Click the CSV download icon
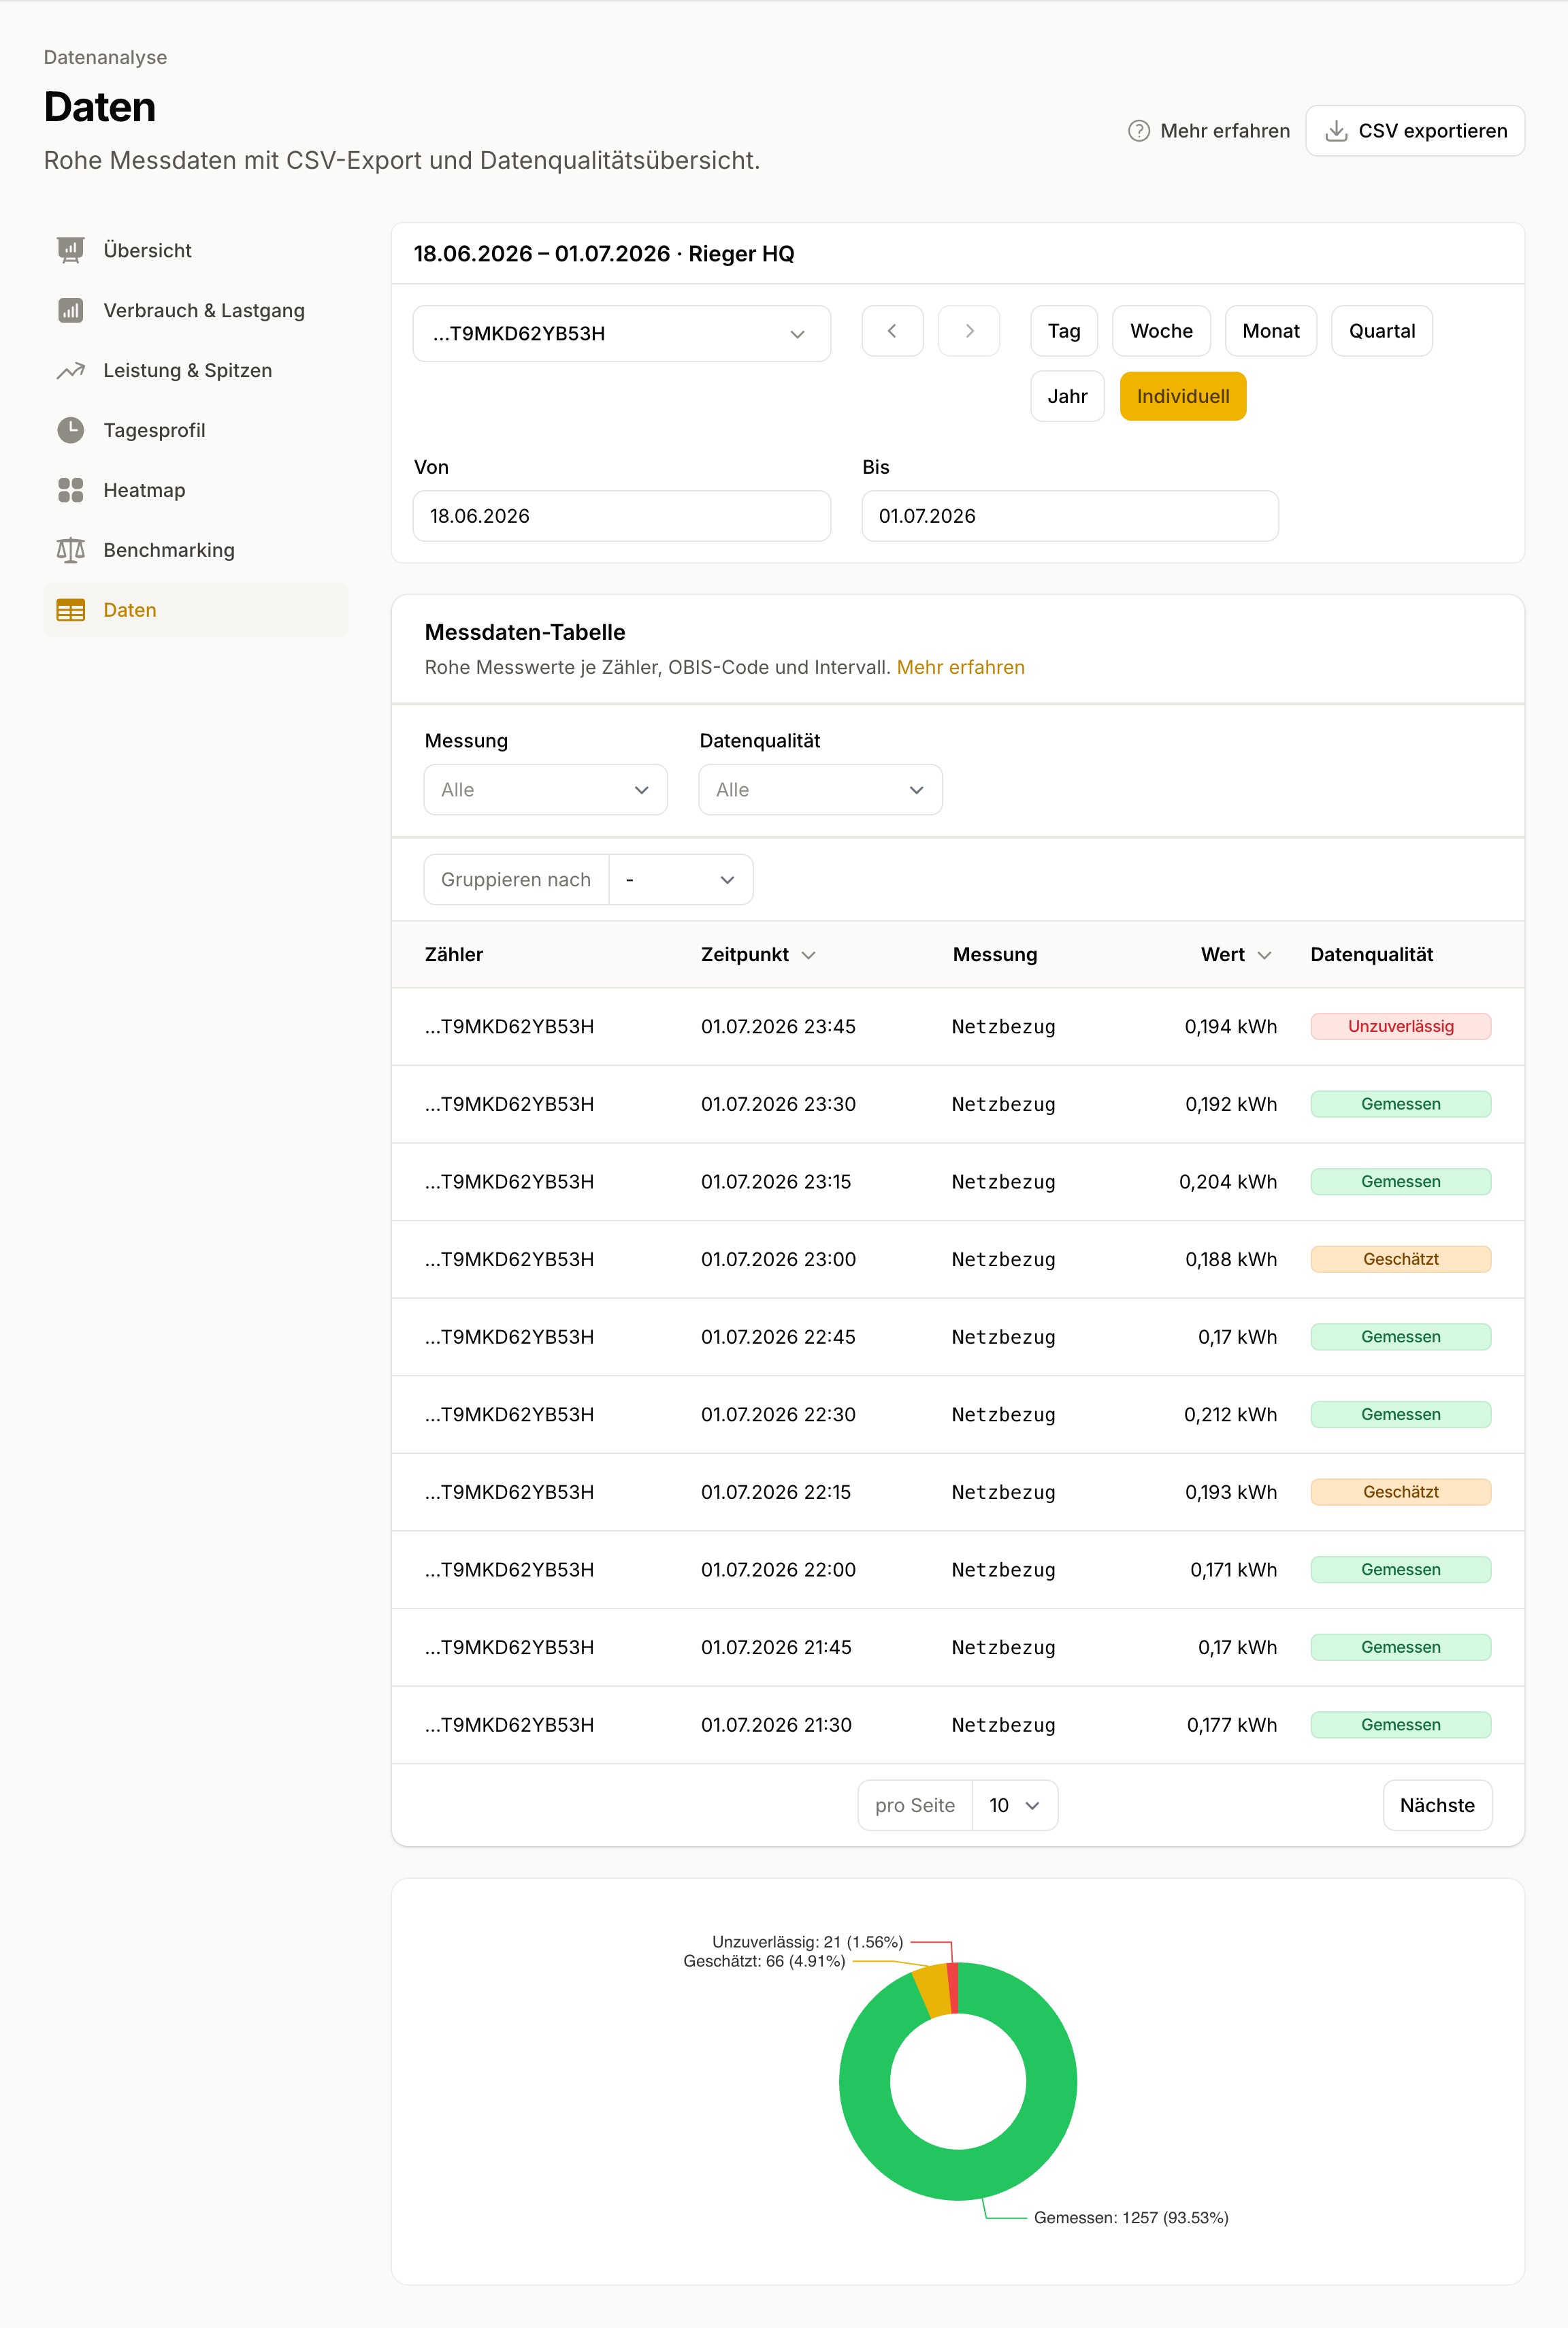The image size is (1568, 2328). (1336, 131)
